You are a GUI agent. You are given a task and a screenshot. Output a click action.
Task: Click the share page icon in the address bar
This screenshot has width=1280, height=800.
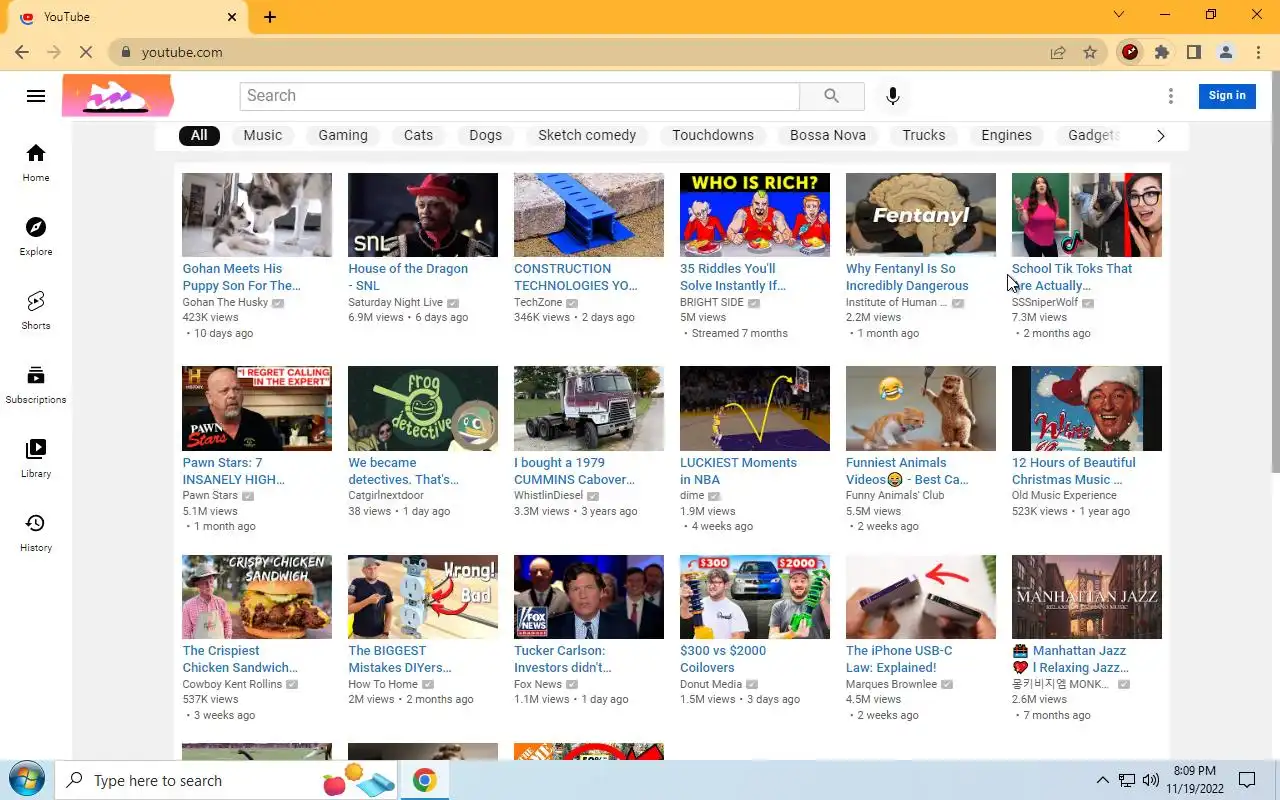coord(1058,52)
